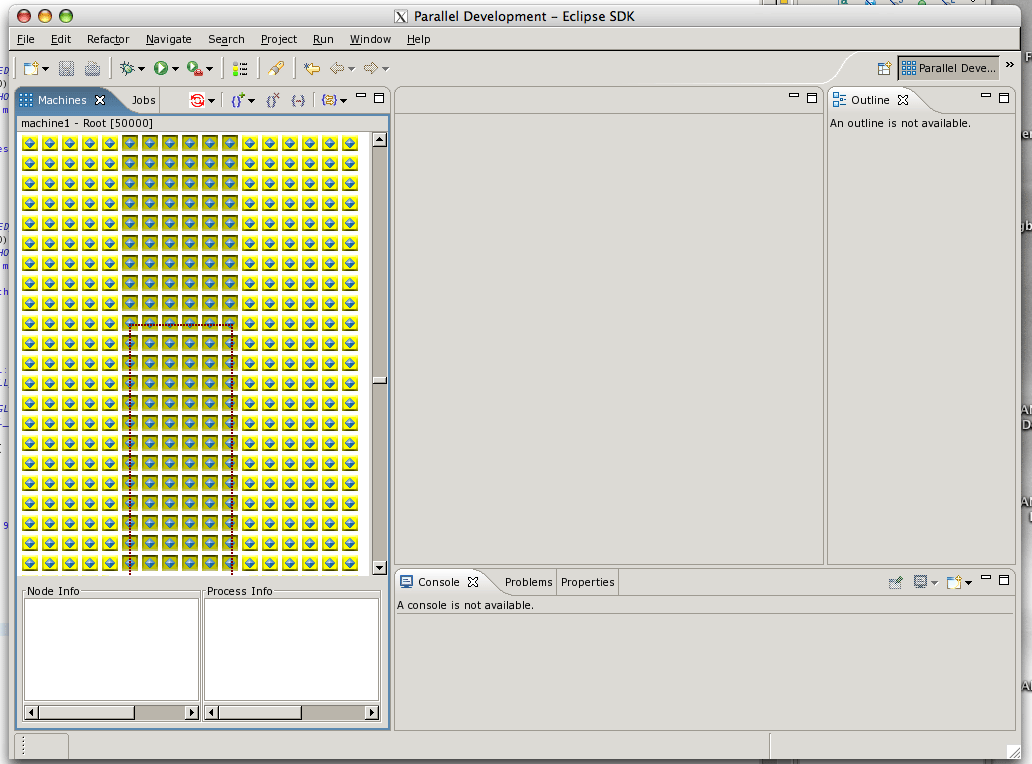Open the Create Set dropdown arrow
1032x764 pixels.
[x=251, y=101]
